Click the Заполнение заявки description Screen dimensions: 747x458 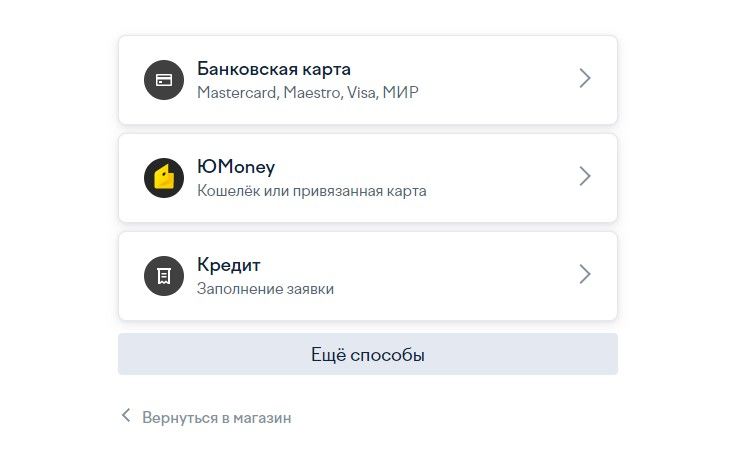coord(265,289)
